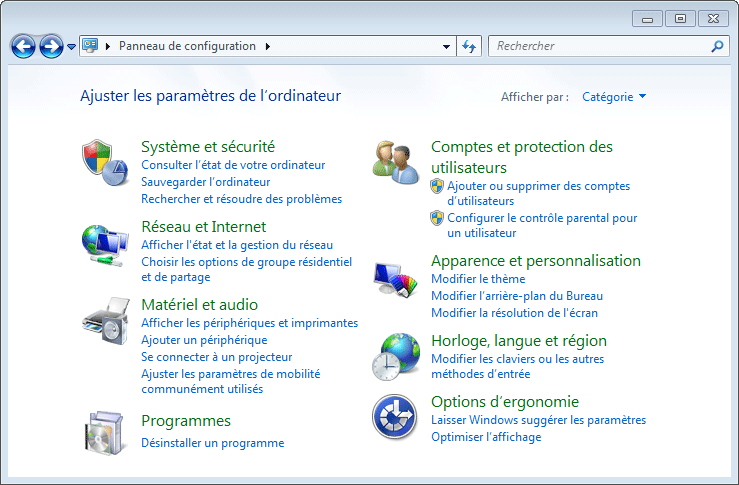Viewport: 739px width, 485px height.
Task: Open Choisir les options de groupe résidentiel
Action: [246, 269]
